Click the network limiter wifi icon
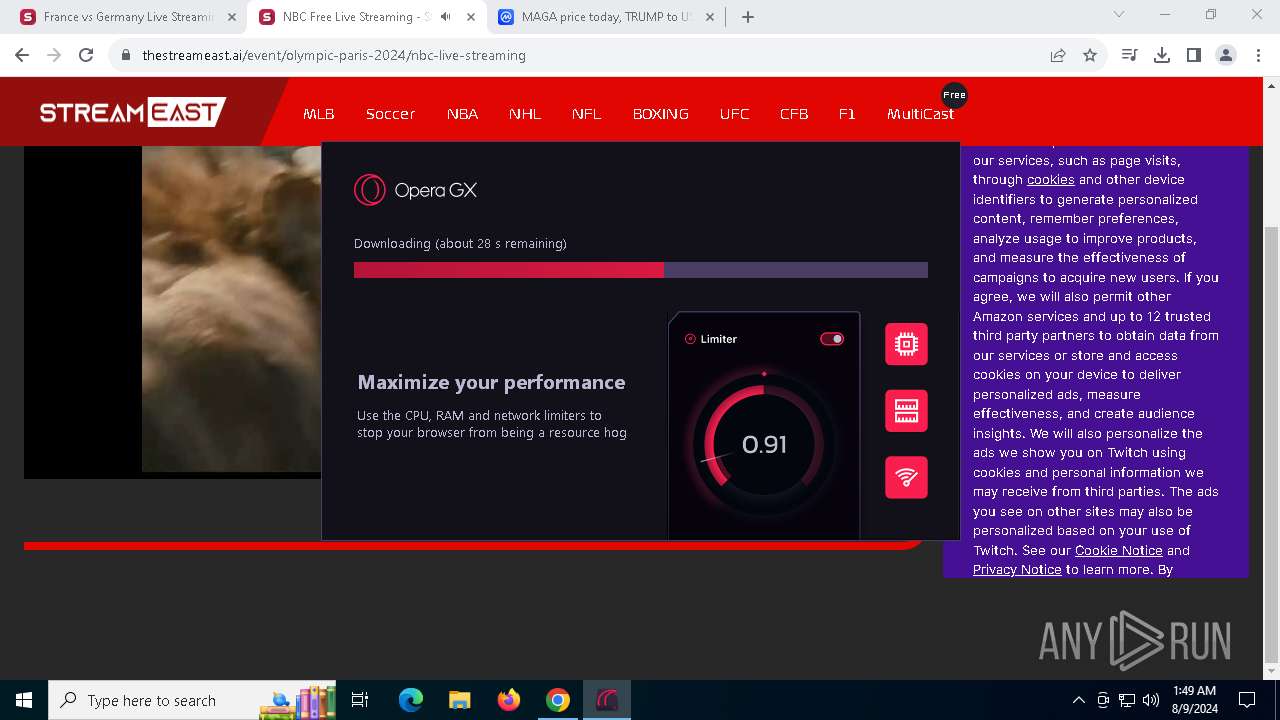Screen dimensions: 1280x720 pos(906,477)
